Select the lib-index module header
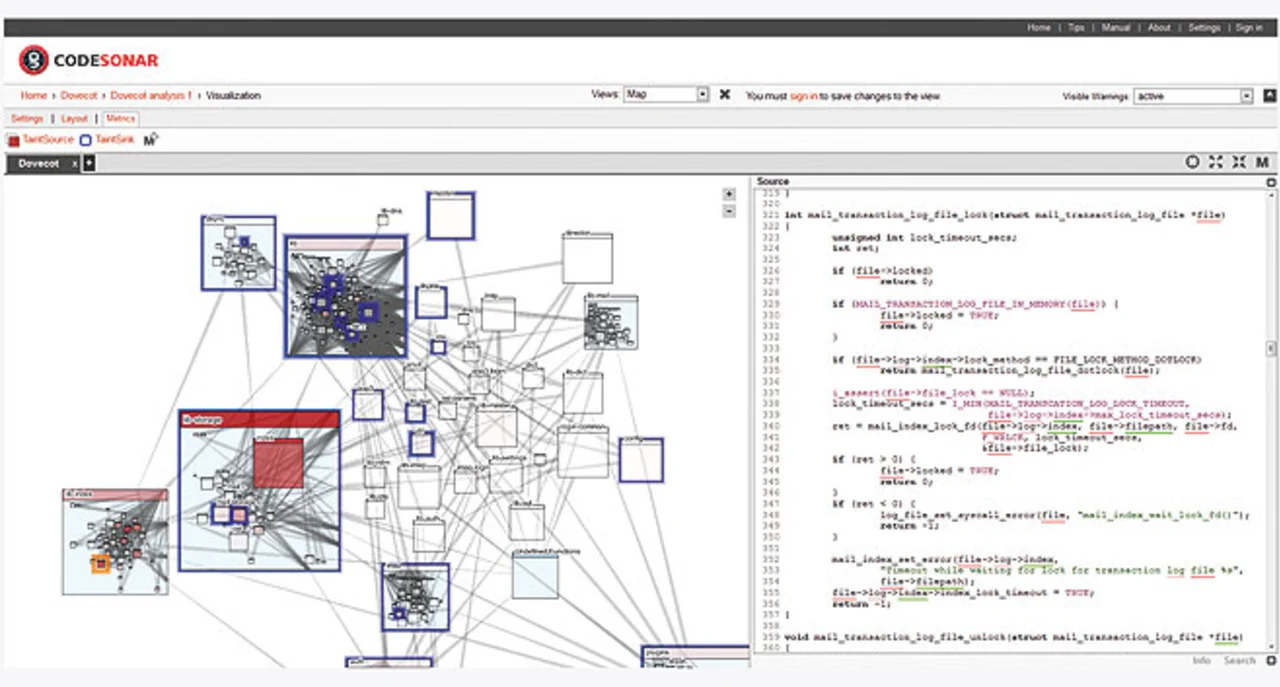This screenshot has width=1280, height=687. tap(115, 495)
